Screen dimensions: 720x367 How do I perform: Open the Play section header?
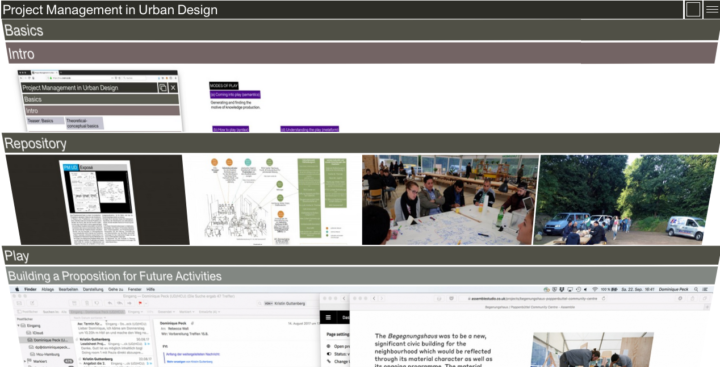click(x=360, y=256)
